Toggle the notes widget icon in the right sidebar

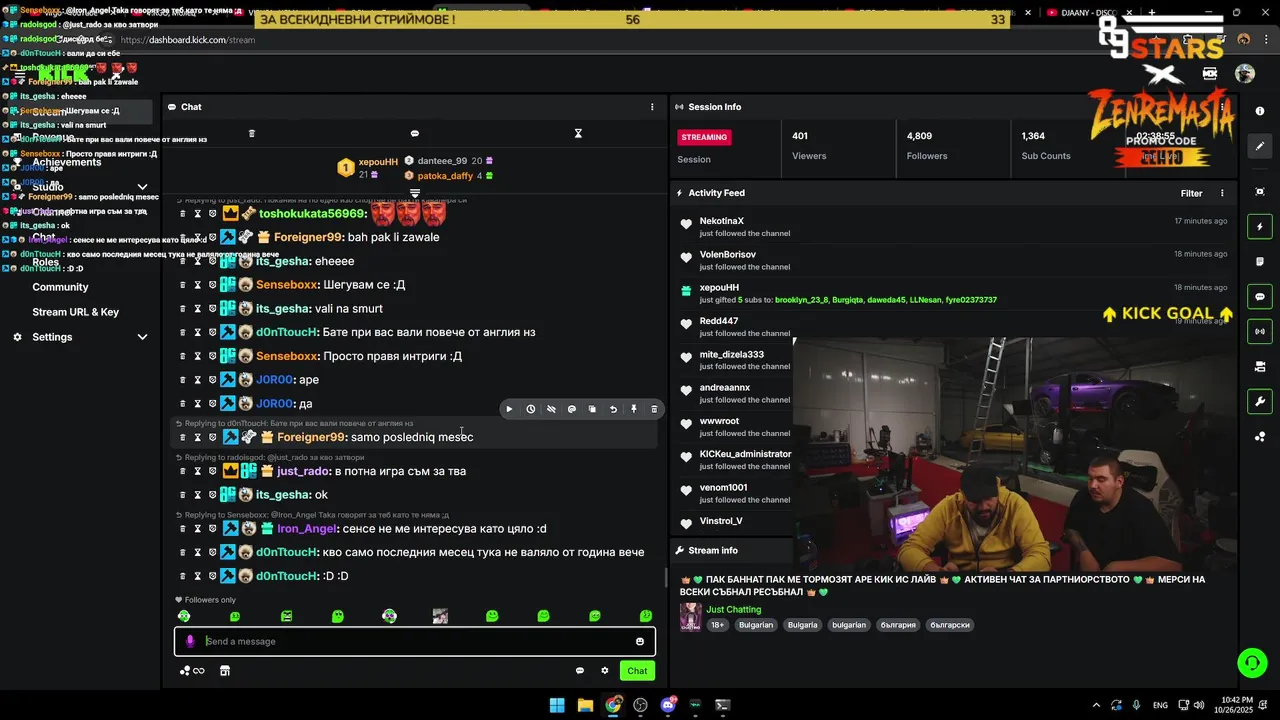click(x=1260, y=262)
